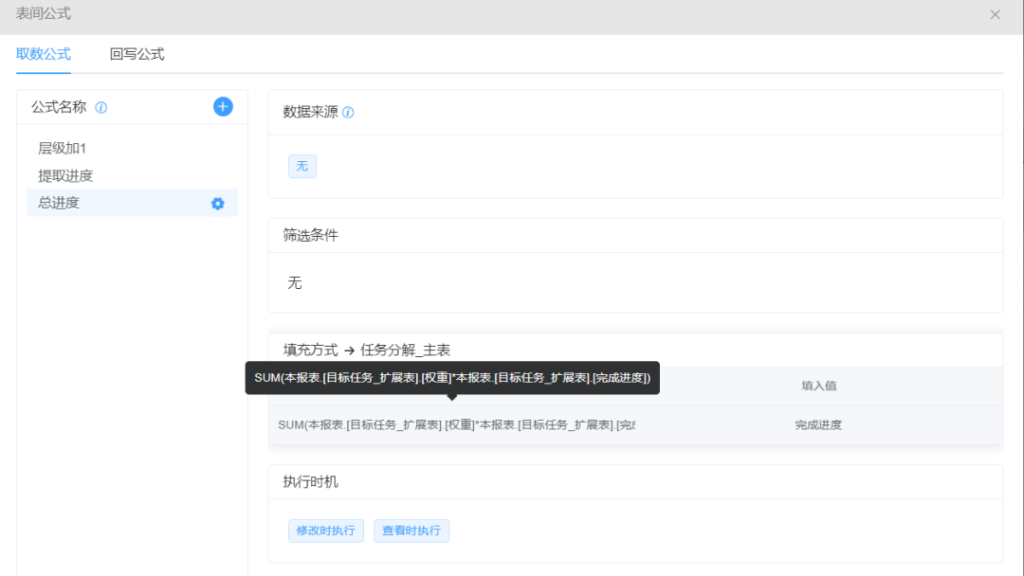Close the 表间公式 dialog

tap(995, 14)
